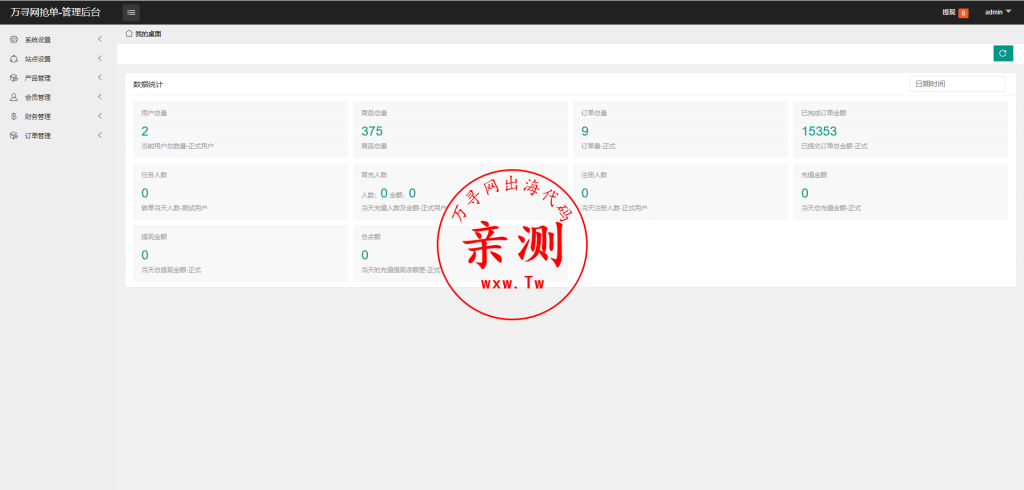Viewport: 1024px width, 490px height.
Task: Click the 用户总量 card label
Action: 154,113
